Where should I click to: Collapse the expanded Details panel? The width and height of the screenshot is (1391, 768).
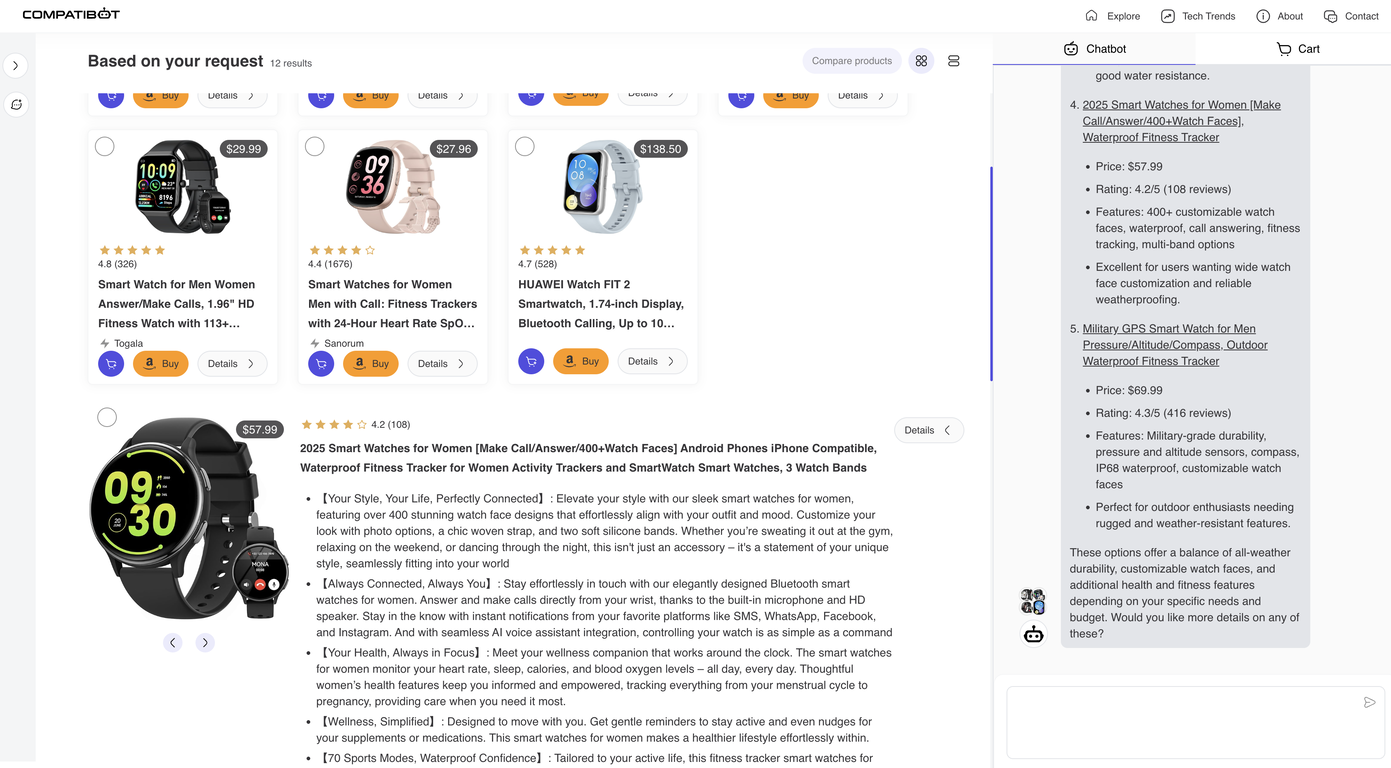pyautogui.click(x=928, y=431)
